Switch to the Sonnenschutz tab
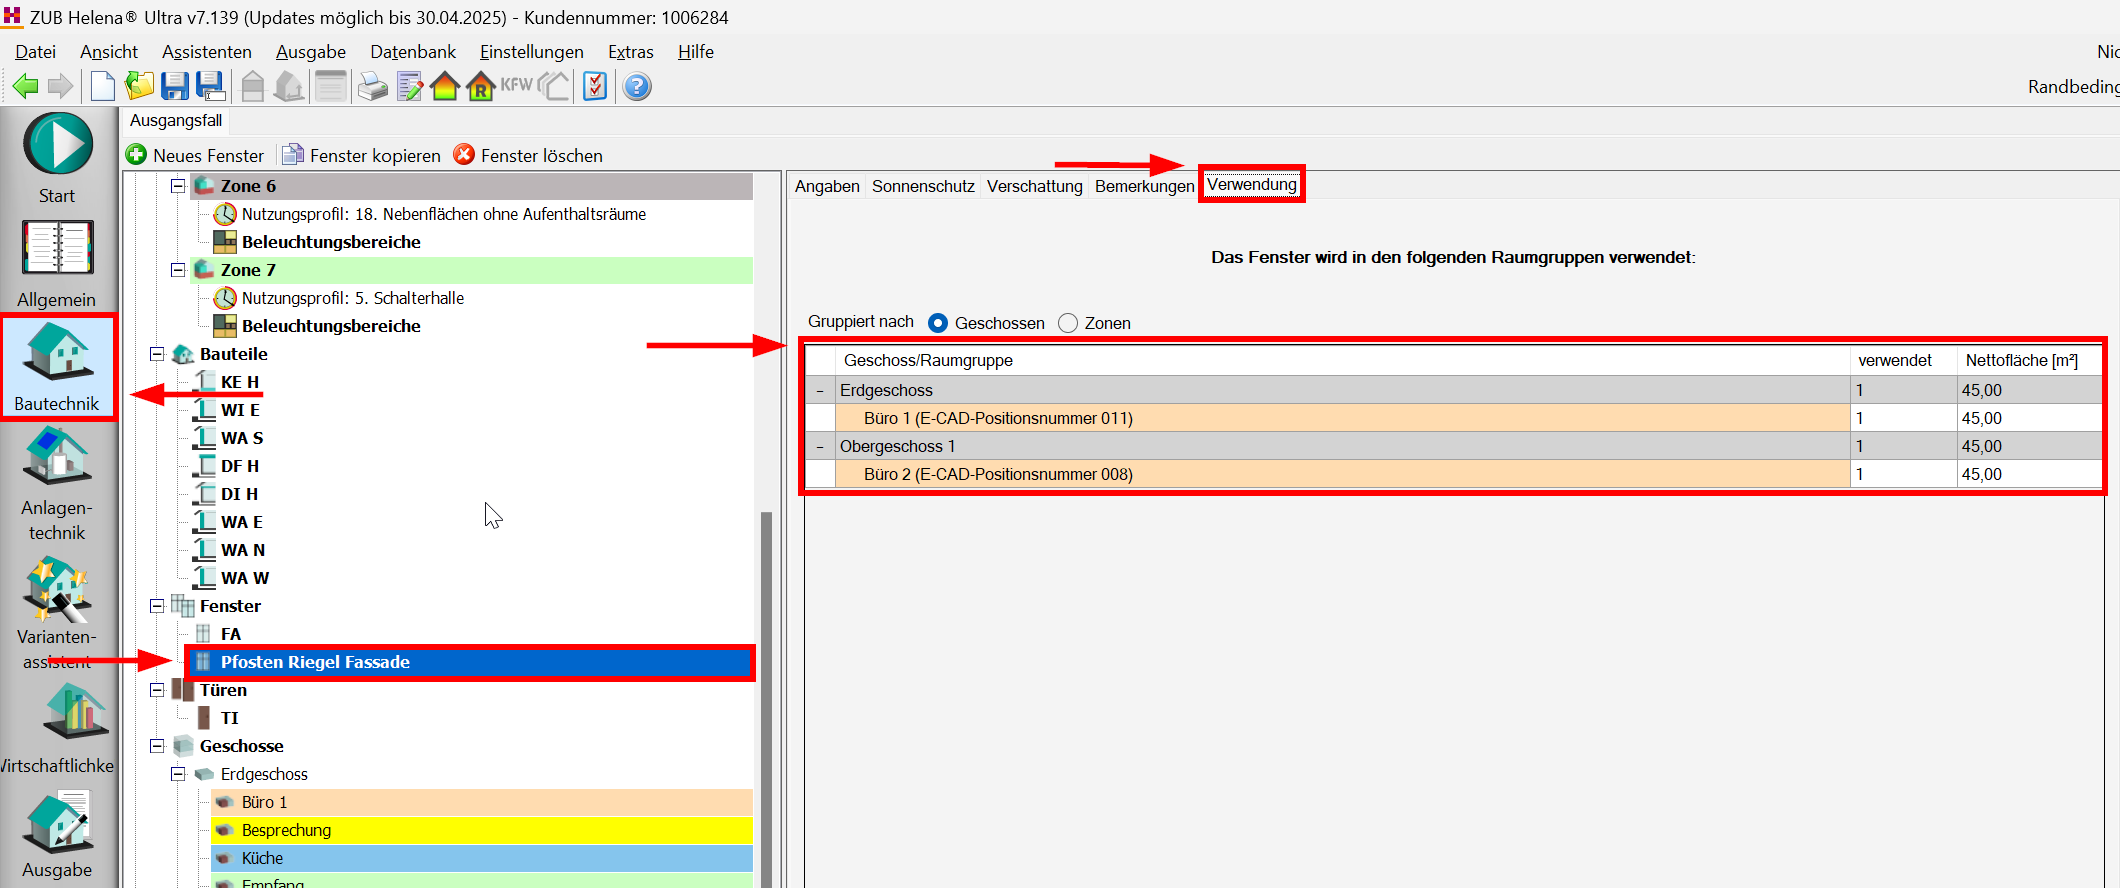This screenshot has height=888, width=2120. 923,186
